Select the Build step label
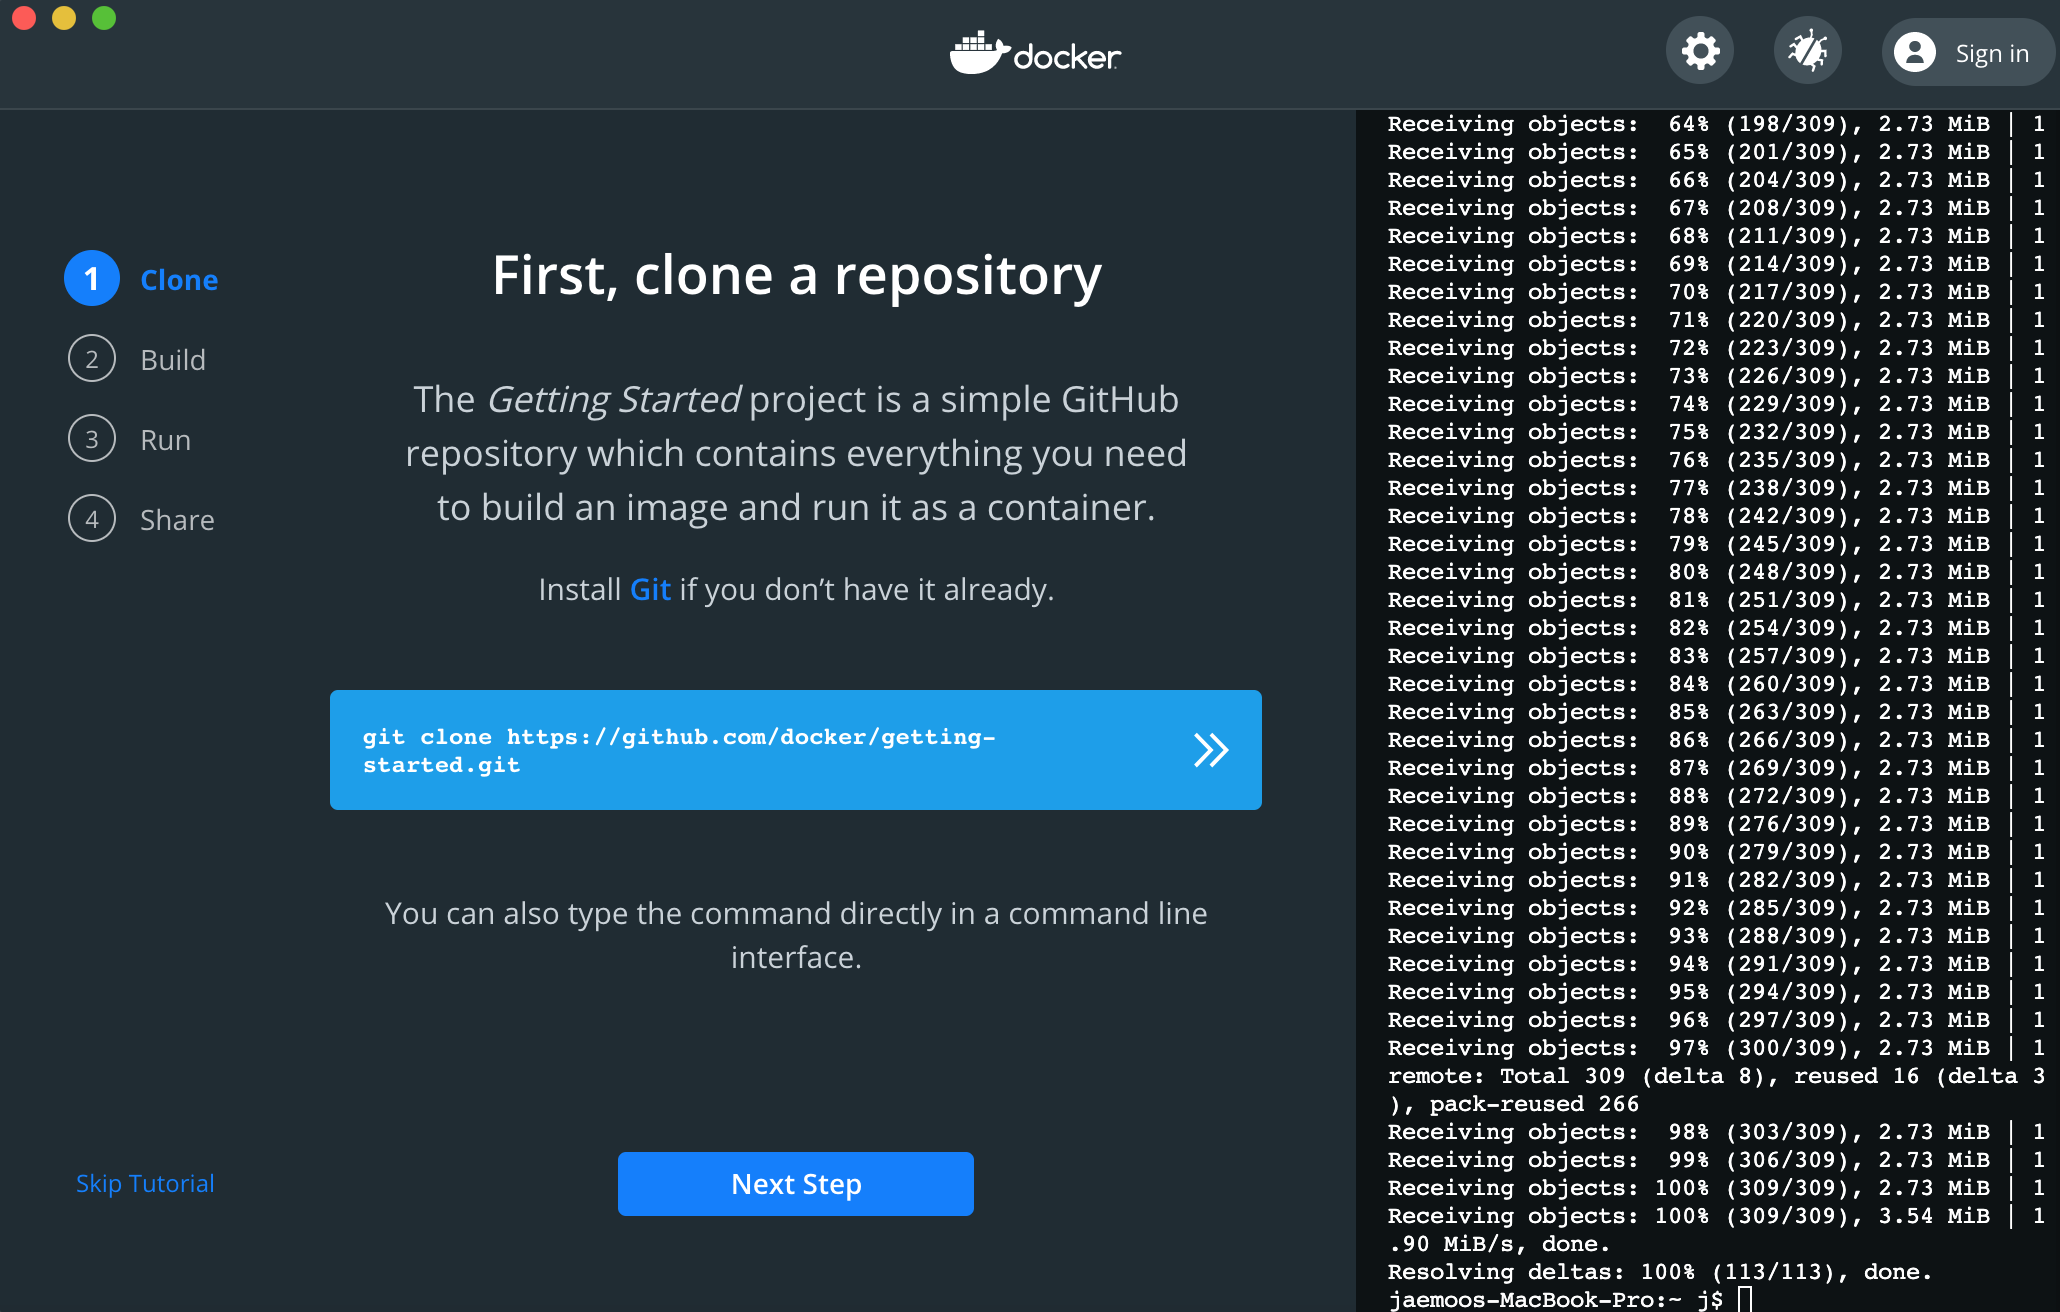 173,360
